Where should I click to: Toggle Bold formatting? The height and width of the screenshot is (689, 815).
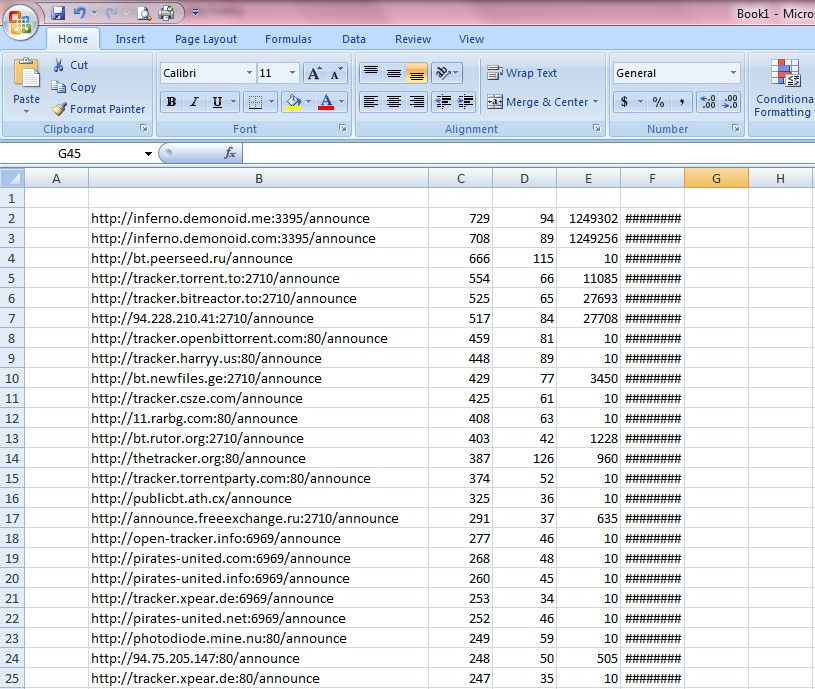coord(172,102)
